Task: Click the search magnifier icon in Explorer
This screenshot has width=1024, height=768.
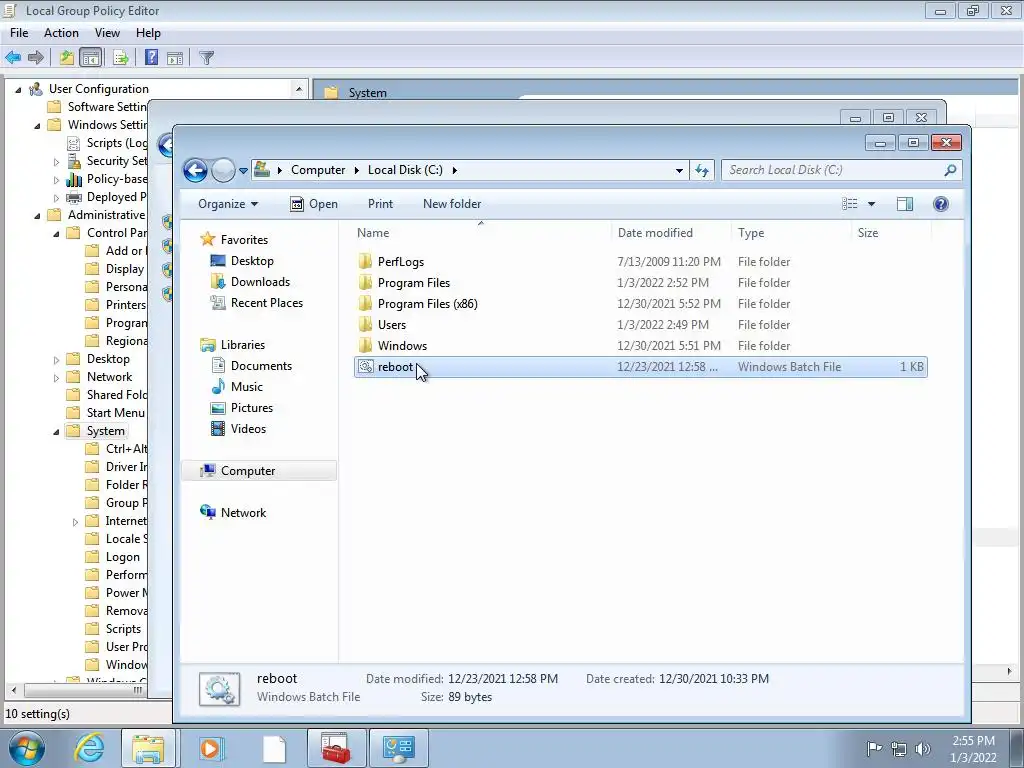Action: 950,170
